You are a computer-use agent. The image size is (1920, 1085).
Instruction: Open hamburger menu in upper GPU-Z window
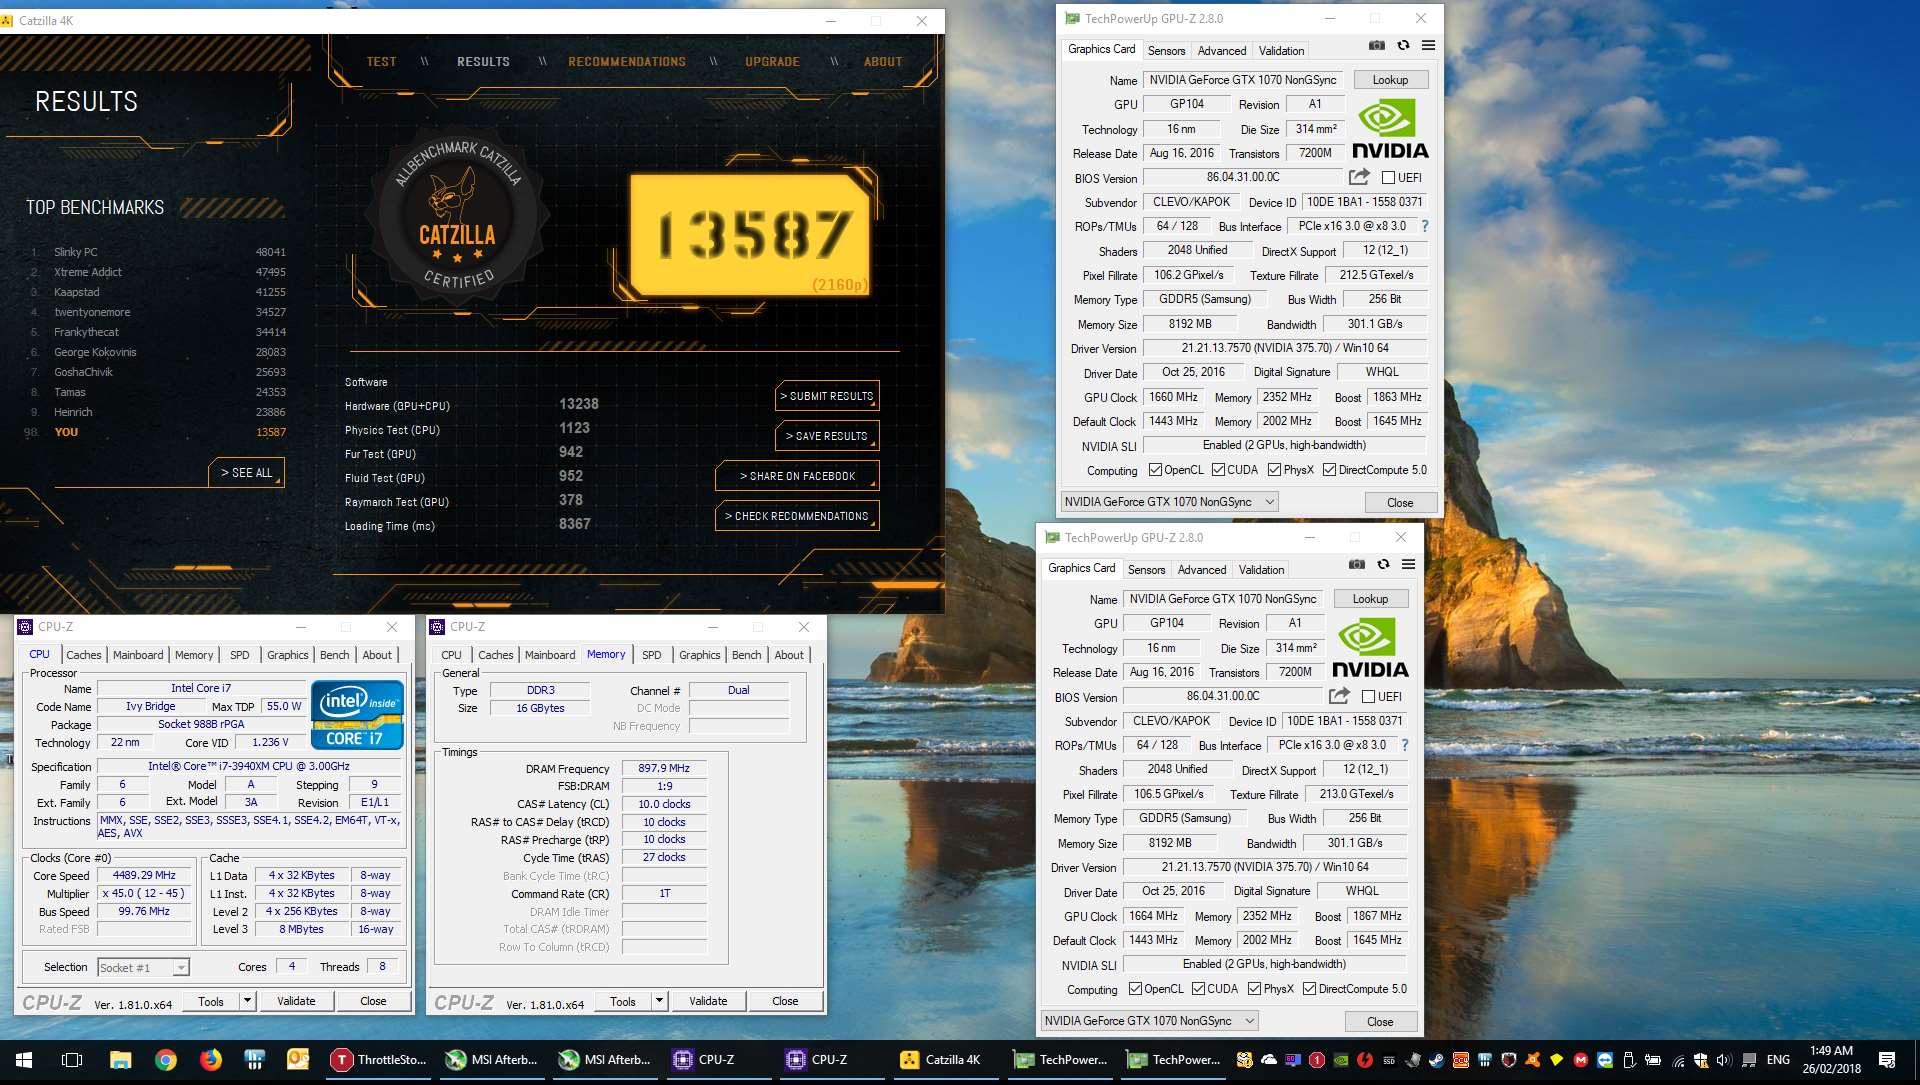point(1428,46)
